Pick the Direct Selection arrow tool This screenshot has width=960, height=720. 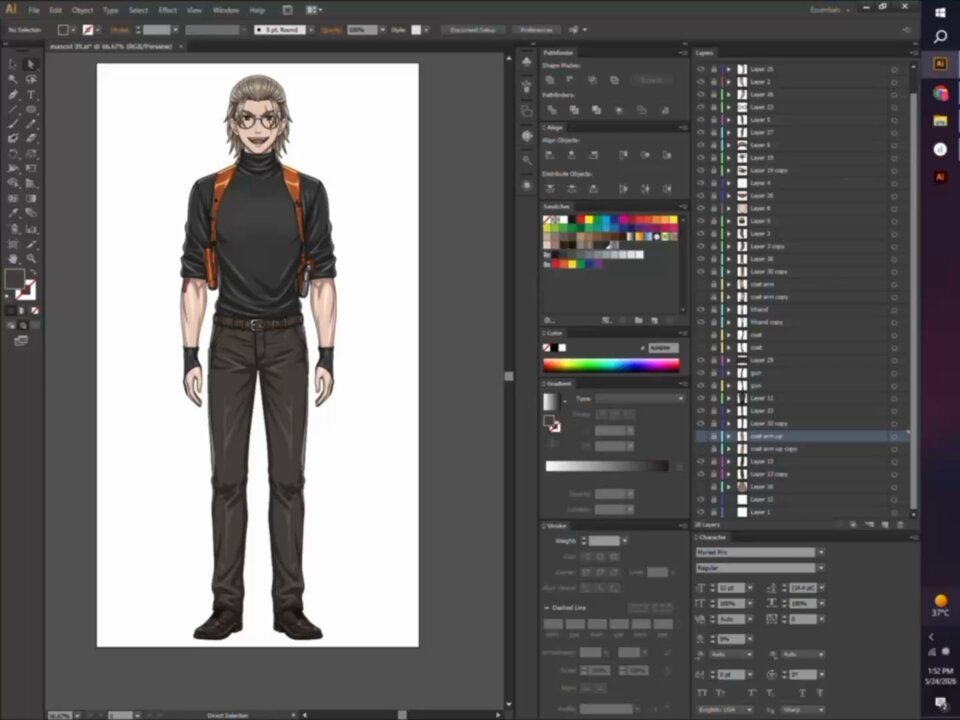[x=31, y=64]
